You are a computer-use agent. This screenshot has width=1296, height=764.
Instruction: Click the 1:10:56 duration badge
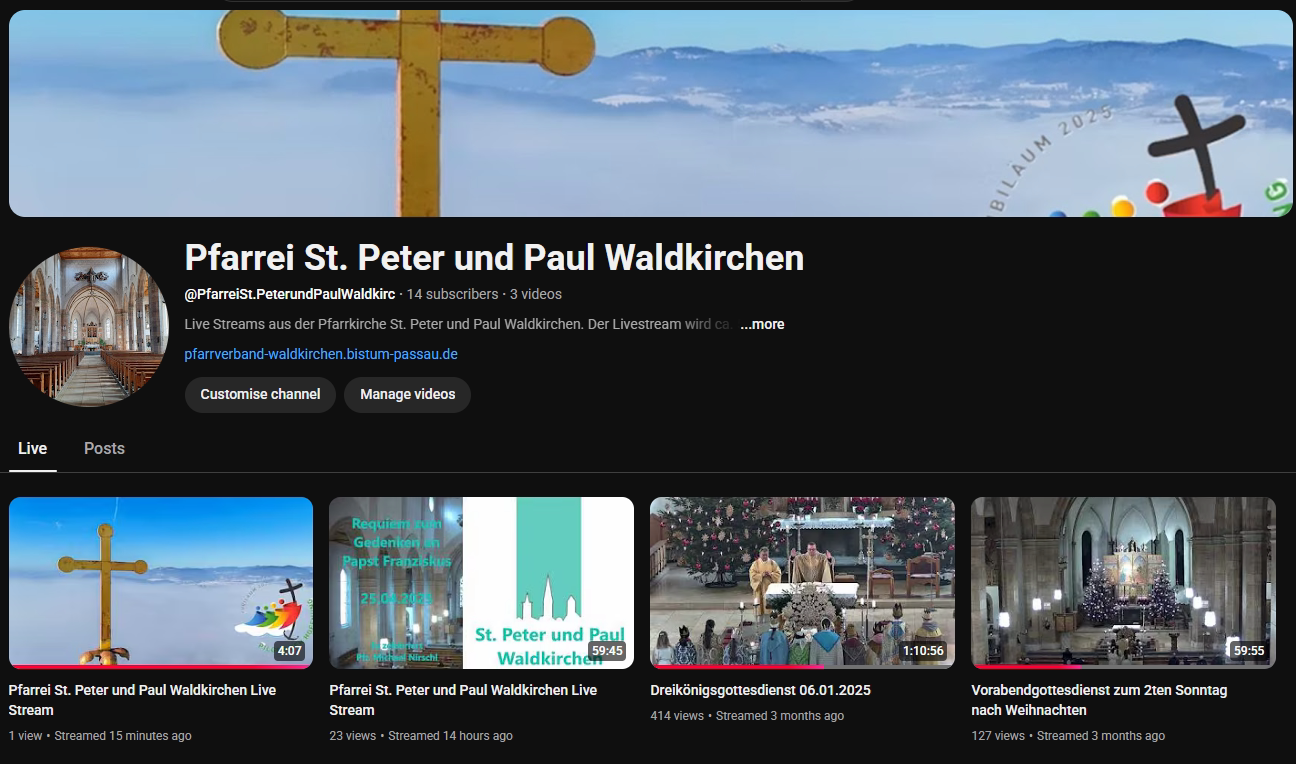[923, 651]
